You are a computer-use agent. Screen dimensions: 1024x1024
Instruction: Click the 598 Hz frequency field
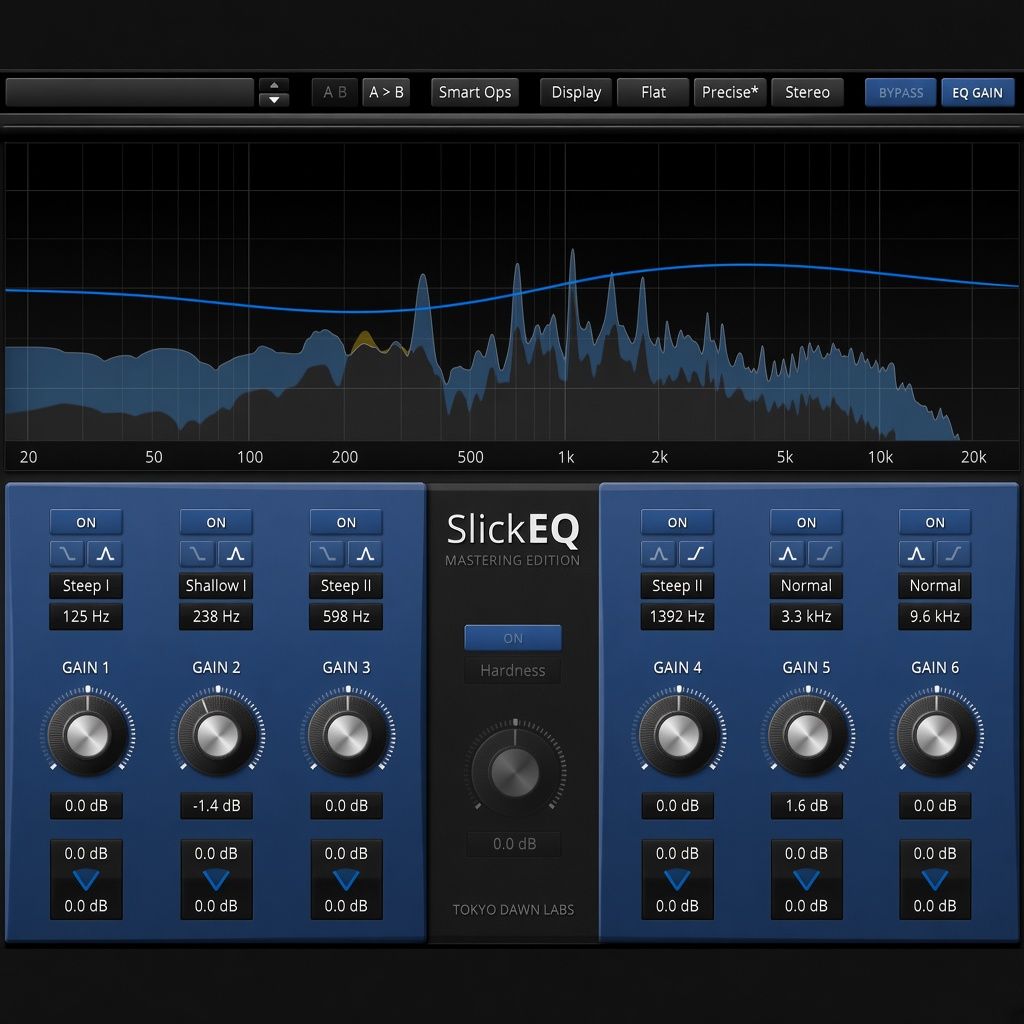[x=346, y=616]
